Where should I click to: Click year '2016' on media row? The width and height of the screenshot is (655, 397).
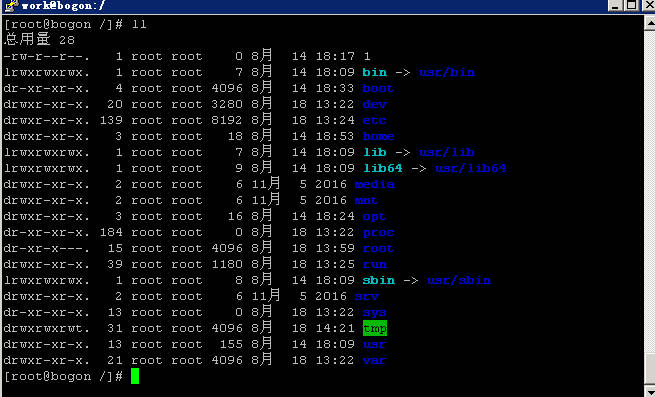(x=331, y=184)
